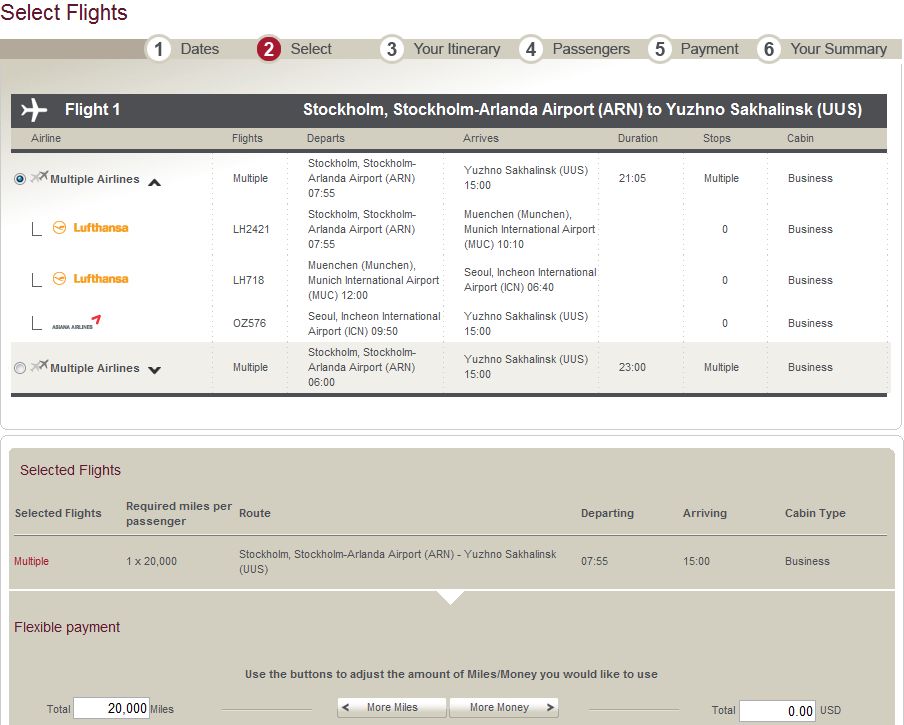Select the 07:55 Multiple Airlines flight radio
Image resolution: width=904 pixels, height=725 pixels.
[x=20, y=179]
